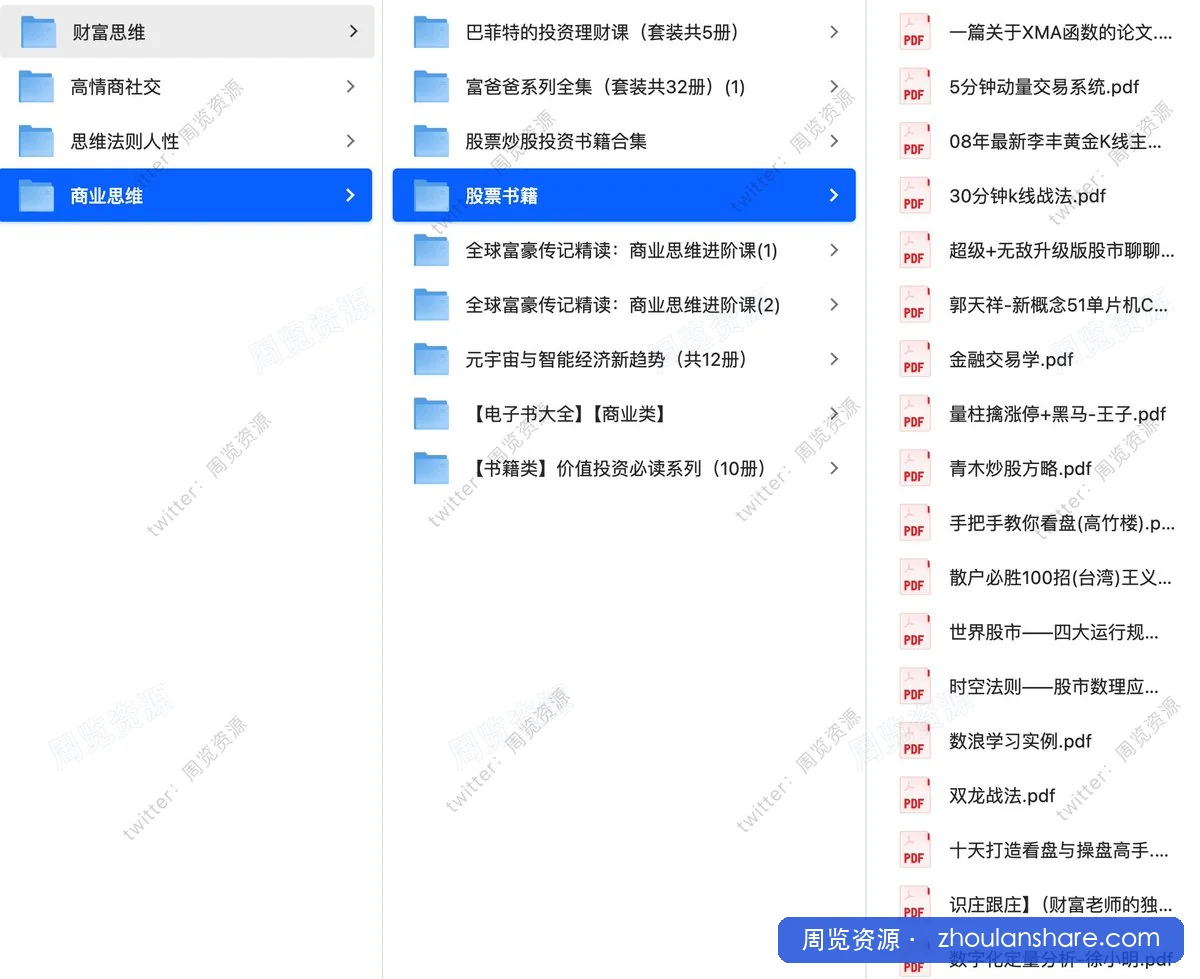
Task: Click the 【电子书大全】【商业类】 folder icon
Action: (431, 413)
